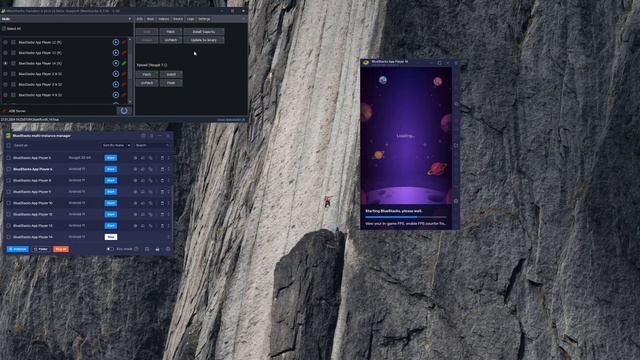Click the Folder button in instance manager footer

click(41, 249)
